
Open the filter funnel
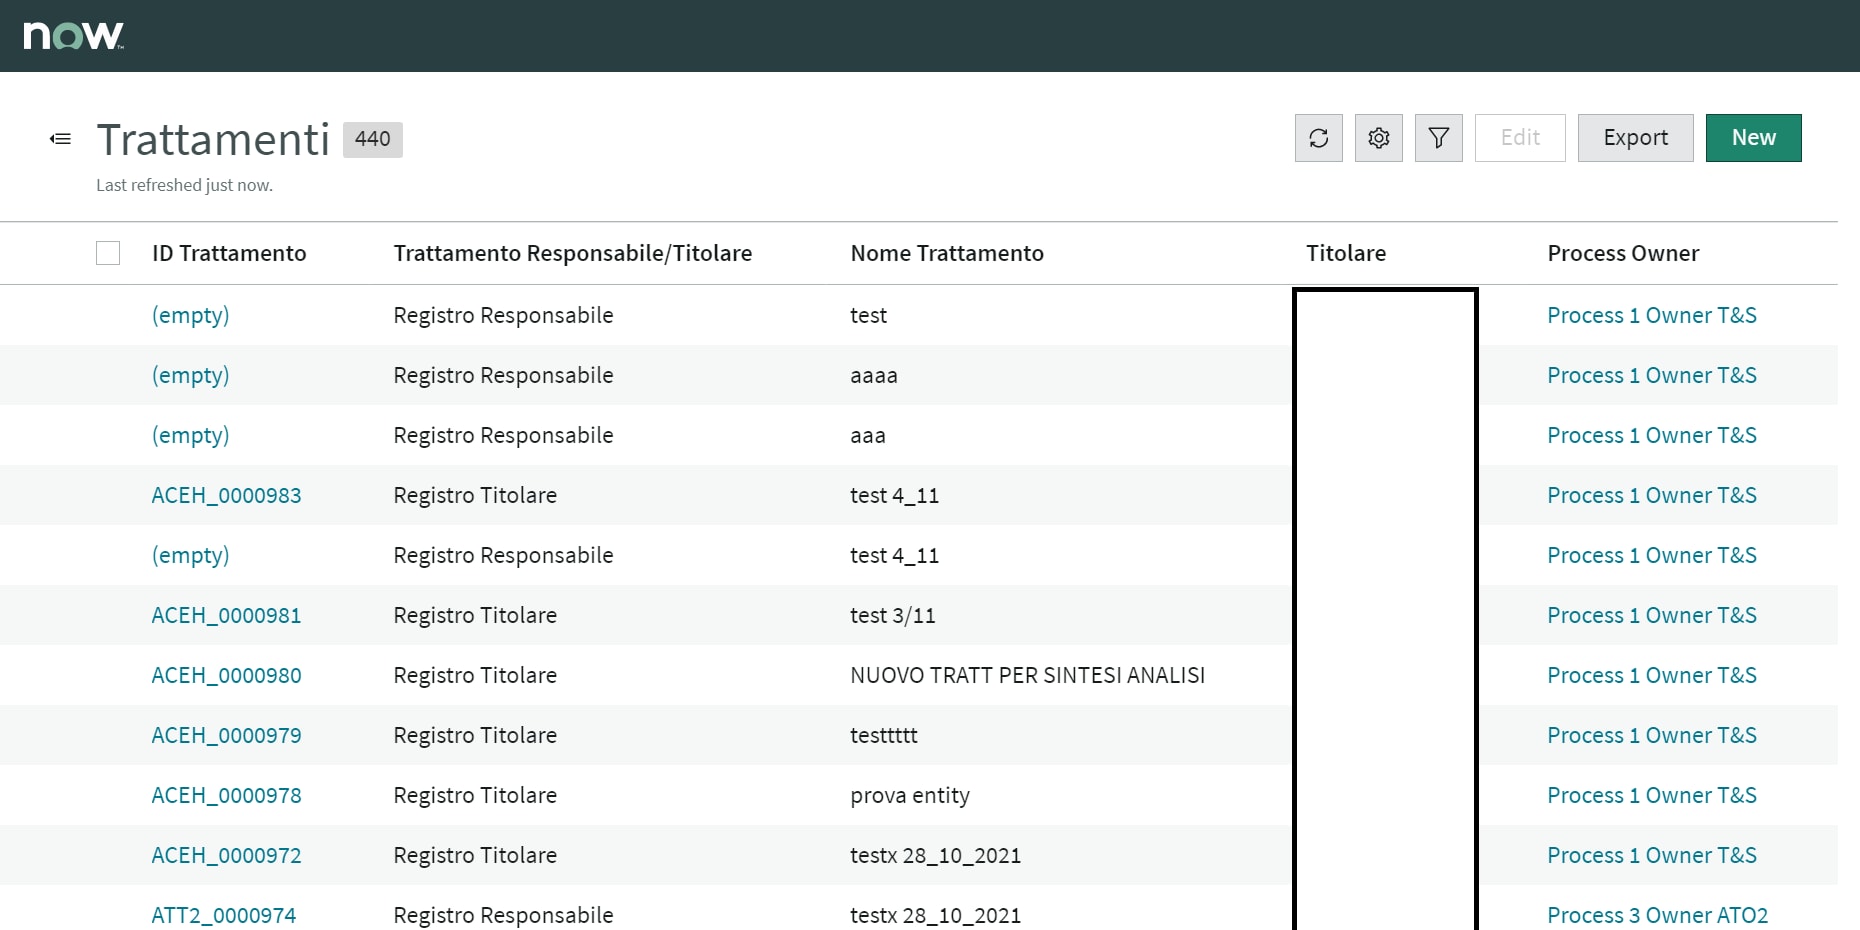1438,138
